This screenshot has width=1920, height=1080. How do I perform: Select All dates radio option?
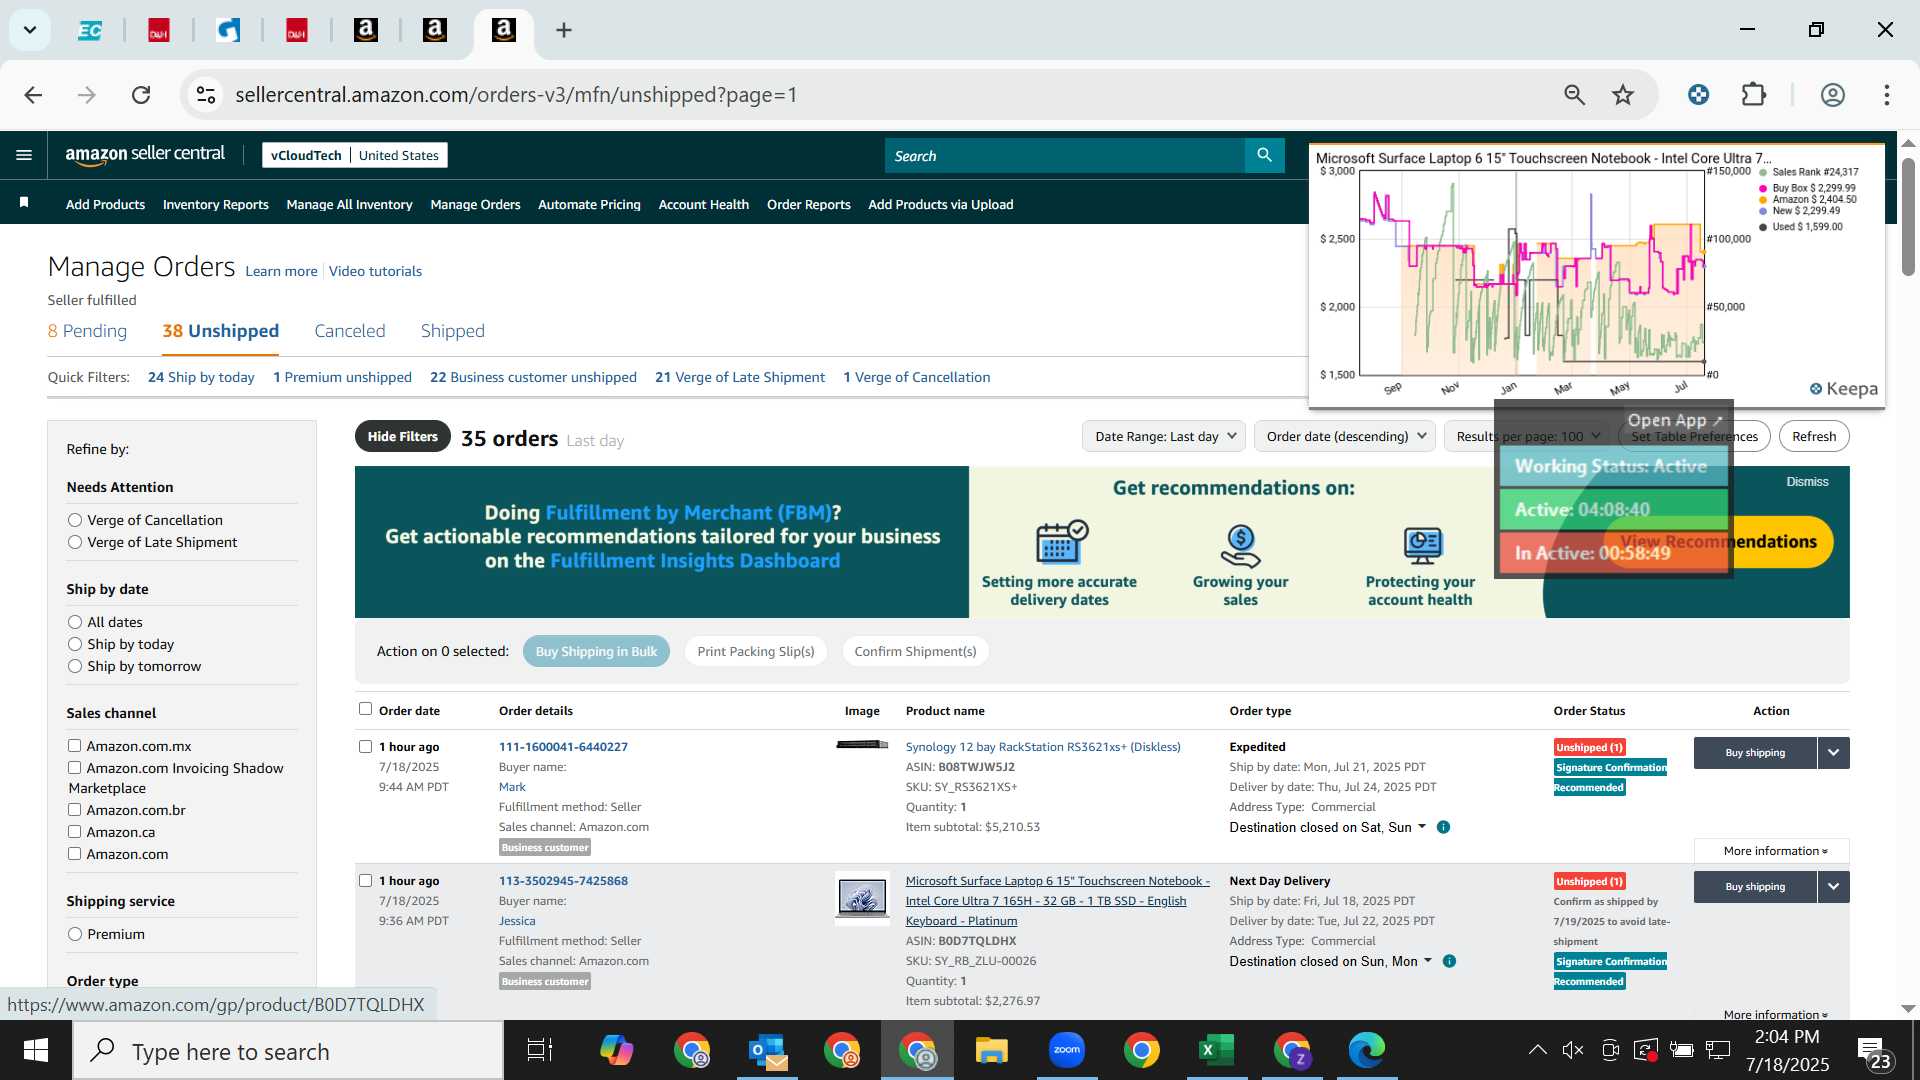point(75,622)
